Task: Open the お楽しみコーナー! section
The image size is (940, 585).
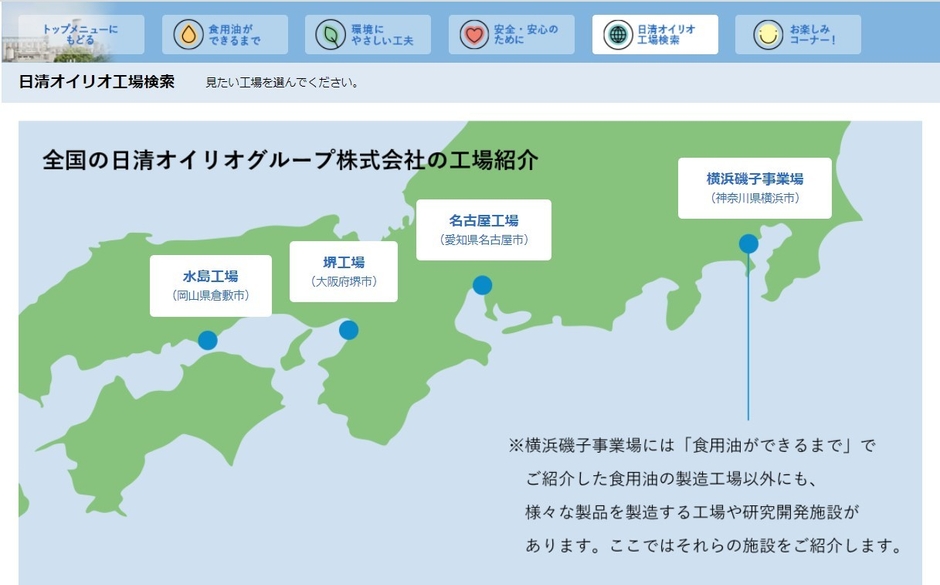Action: coord(800,32)
